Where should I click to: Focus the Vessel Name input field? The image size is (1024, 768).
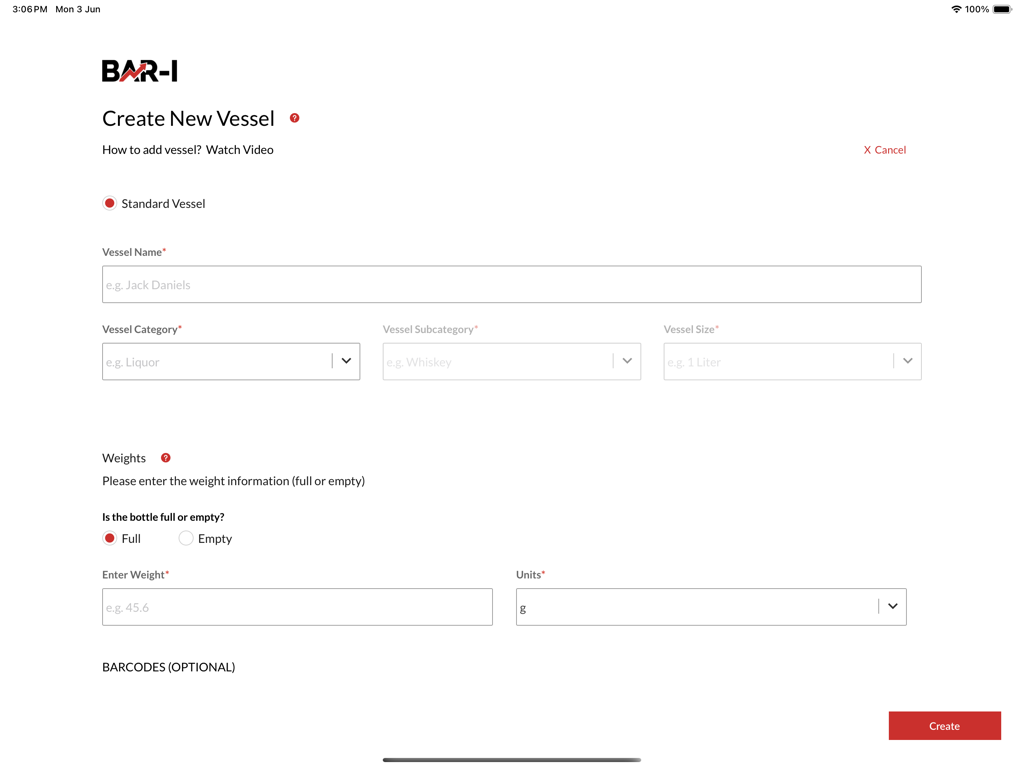[x=511, y=284]
